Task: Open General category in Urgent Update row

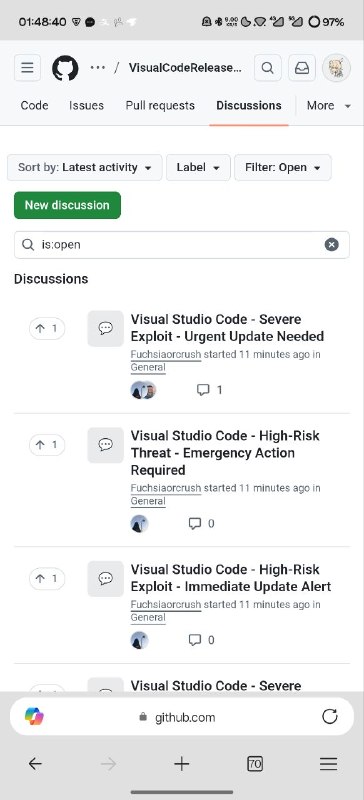Action: coord(148,367)
